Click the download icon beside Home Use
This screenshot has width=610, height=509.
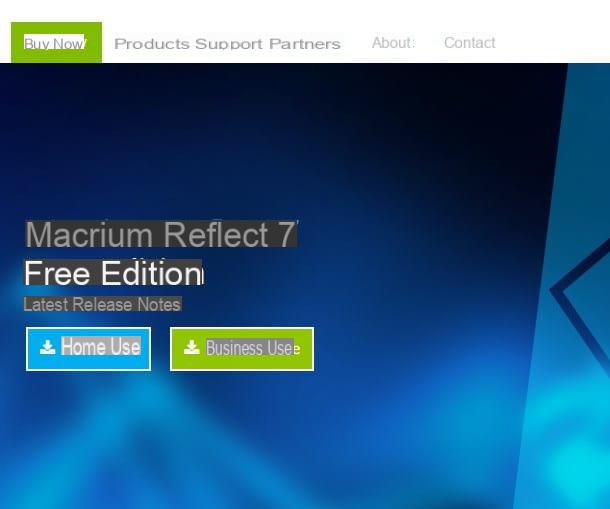(x=47, y=347)
